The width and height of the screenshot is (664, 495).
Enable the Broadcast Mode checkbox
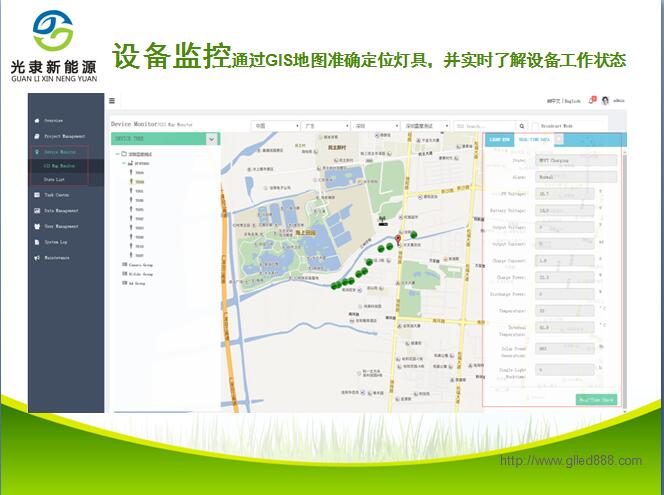(535, 126)
